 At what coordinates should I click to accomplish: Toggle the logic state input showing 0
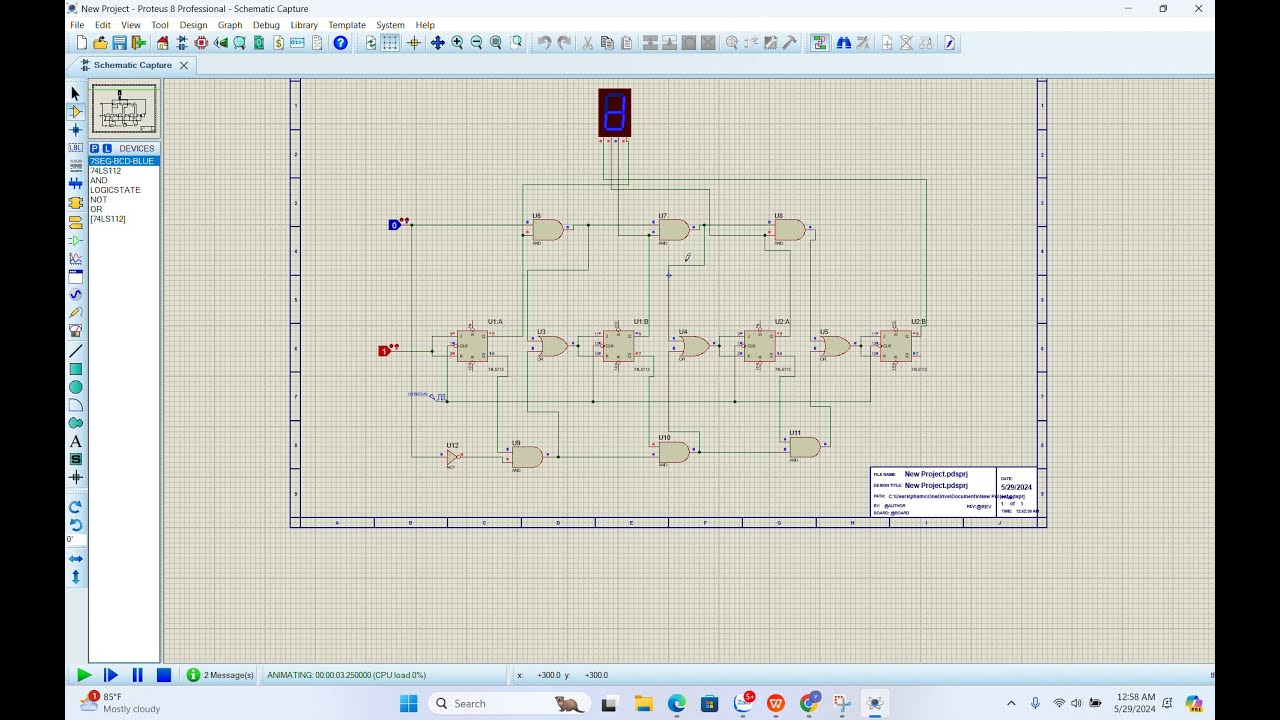(x=394, y=225)
